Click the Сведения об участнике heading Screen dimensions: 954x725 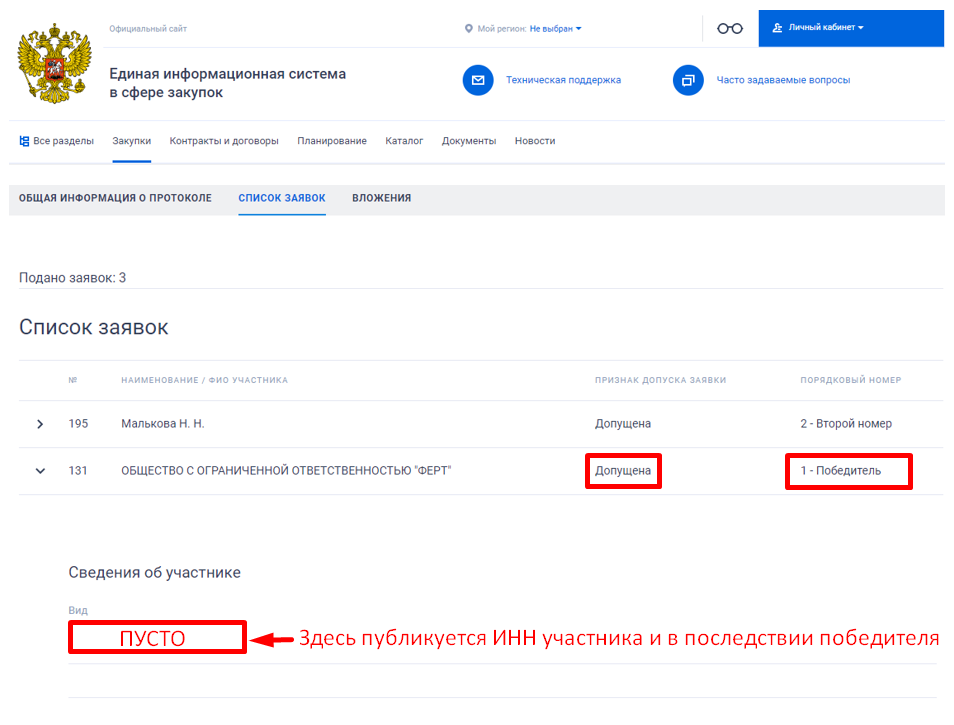(155, 573)
